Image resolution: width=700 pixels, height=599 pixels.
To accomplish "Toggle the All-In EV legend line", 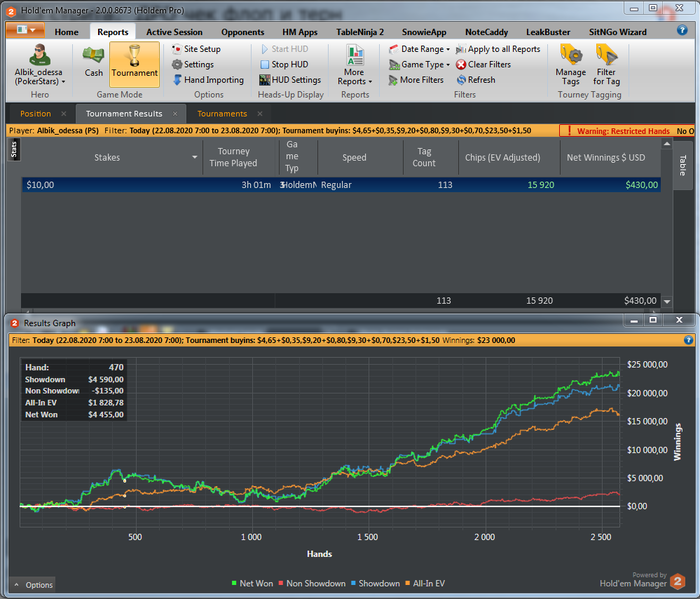I will click(425, 583).
